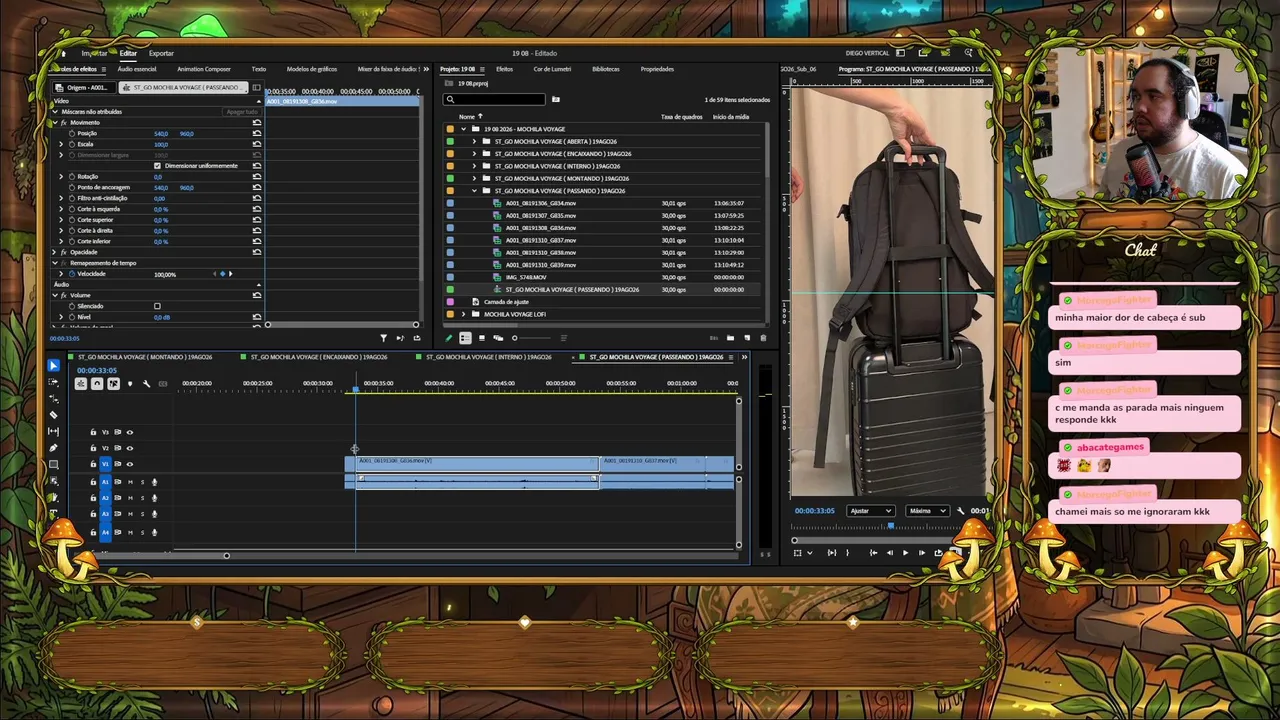Toggle Dimensionar uniformemente checkbox

(x=157, y=165)
